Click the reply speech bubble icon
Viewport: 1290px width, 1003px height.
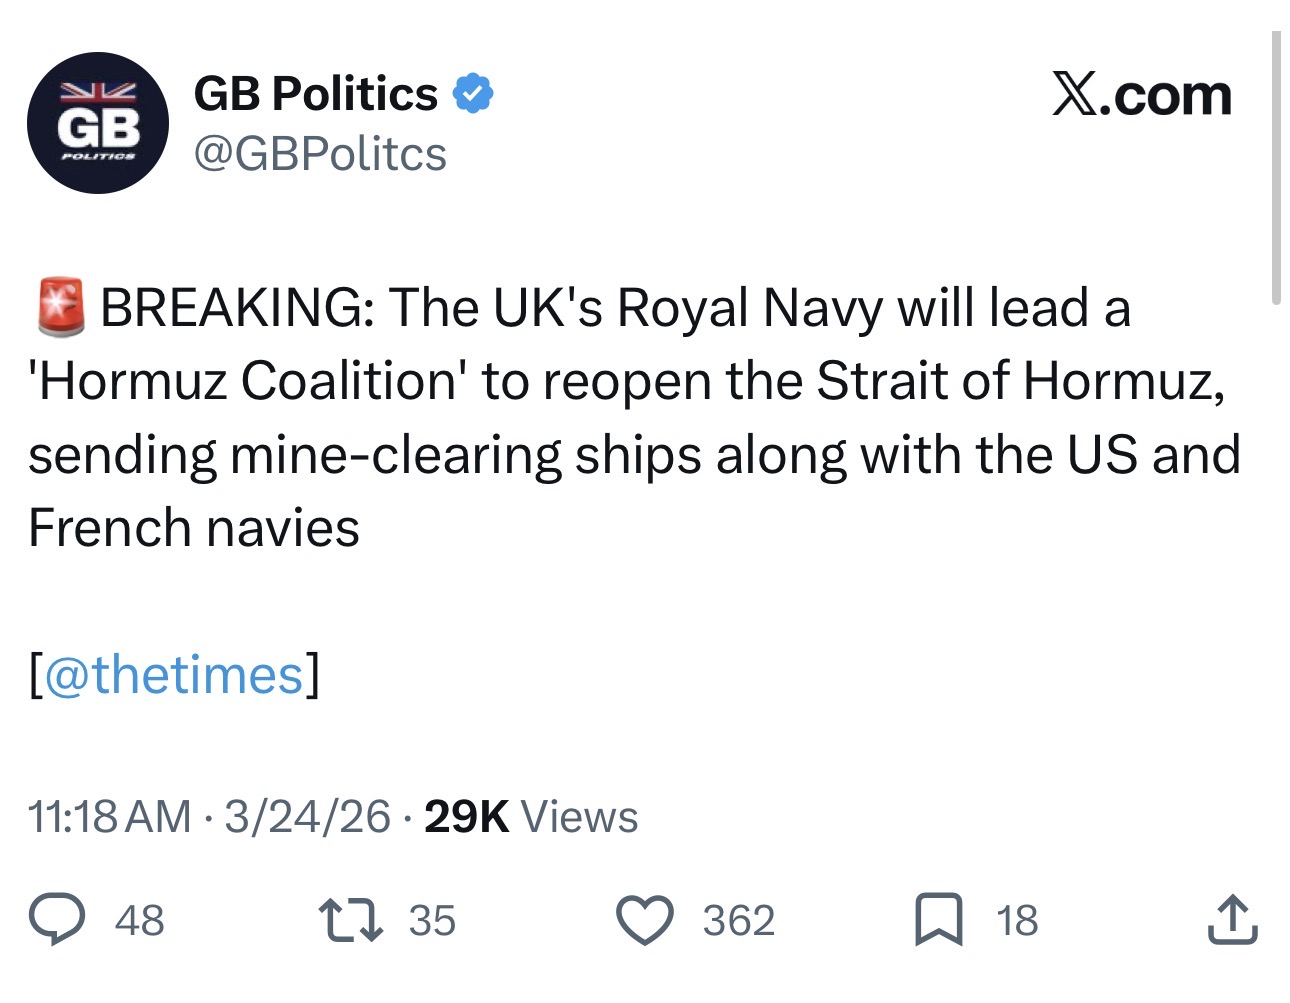(x=56, y=920)
